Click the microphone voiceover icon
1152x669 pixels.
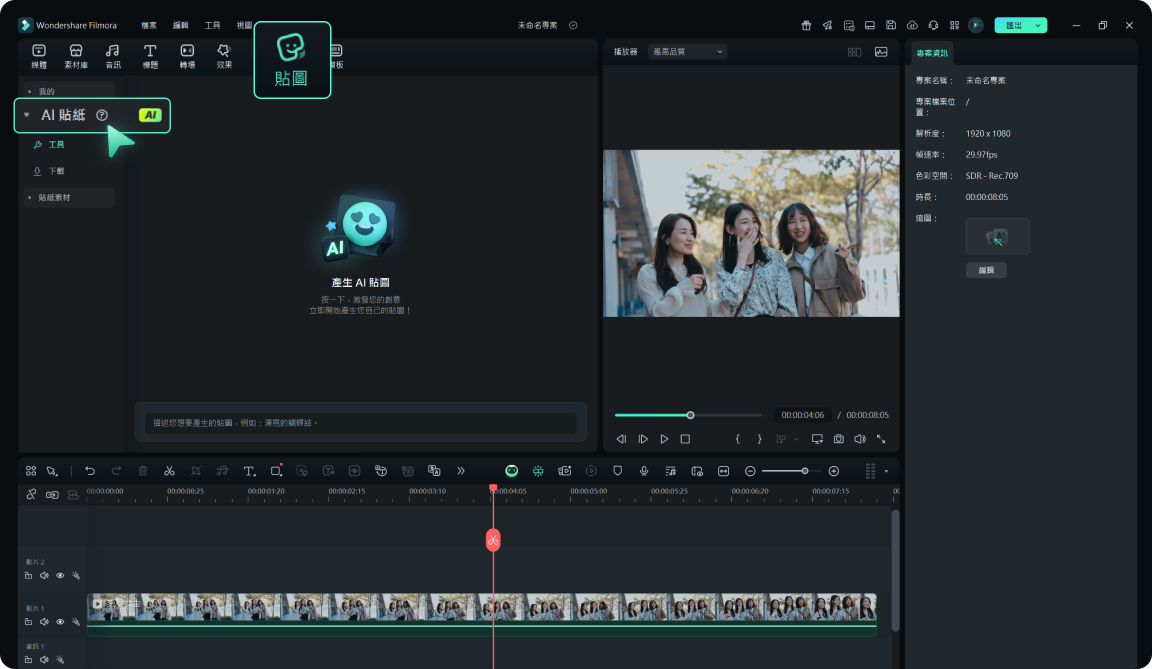644,471
